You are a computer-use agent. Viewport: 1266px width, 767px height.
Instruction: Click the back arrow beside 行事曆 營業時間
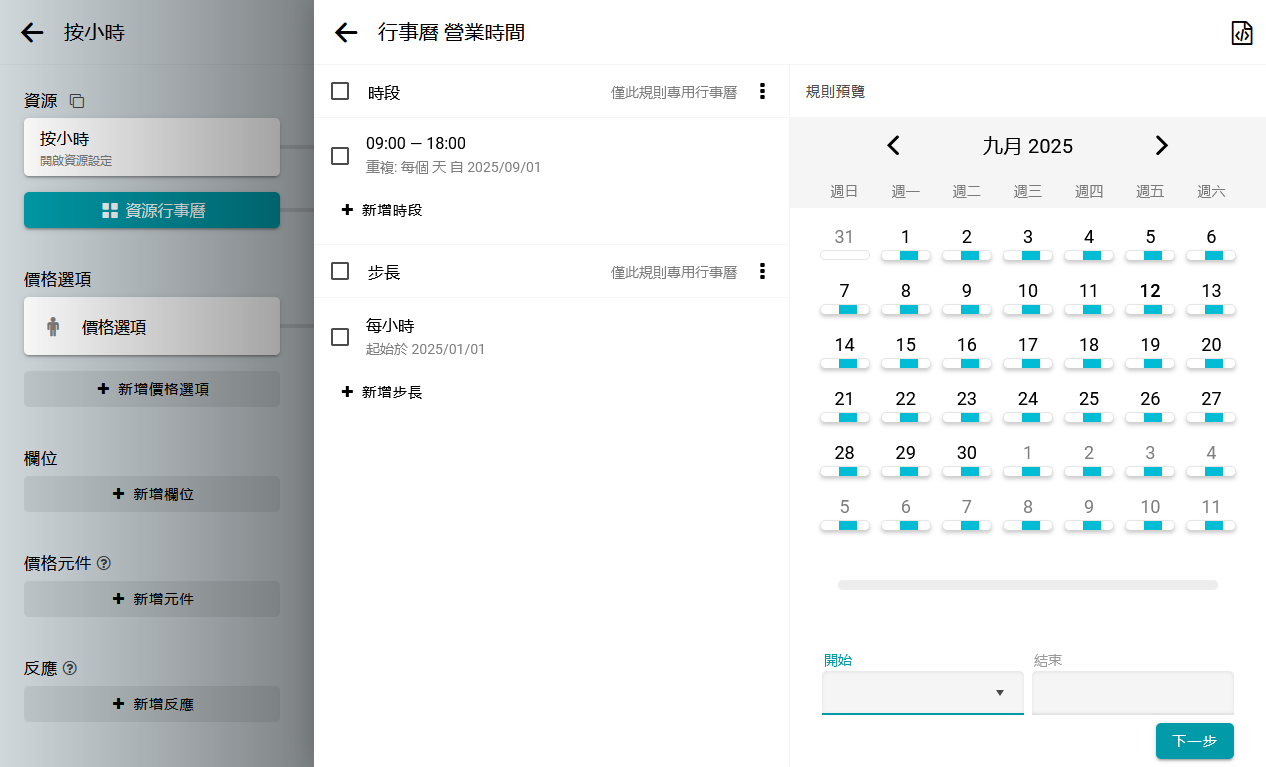click(x=346, y=33)
